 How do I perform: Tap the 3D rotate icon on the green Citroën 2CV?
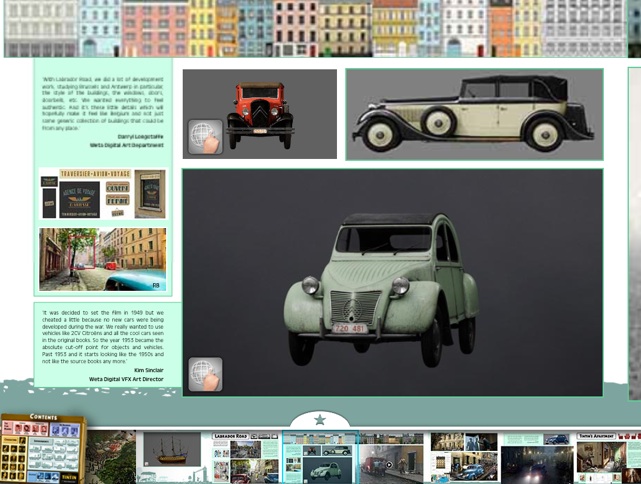point(205,374)
